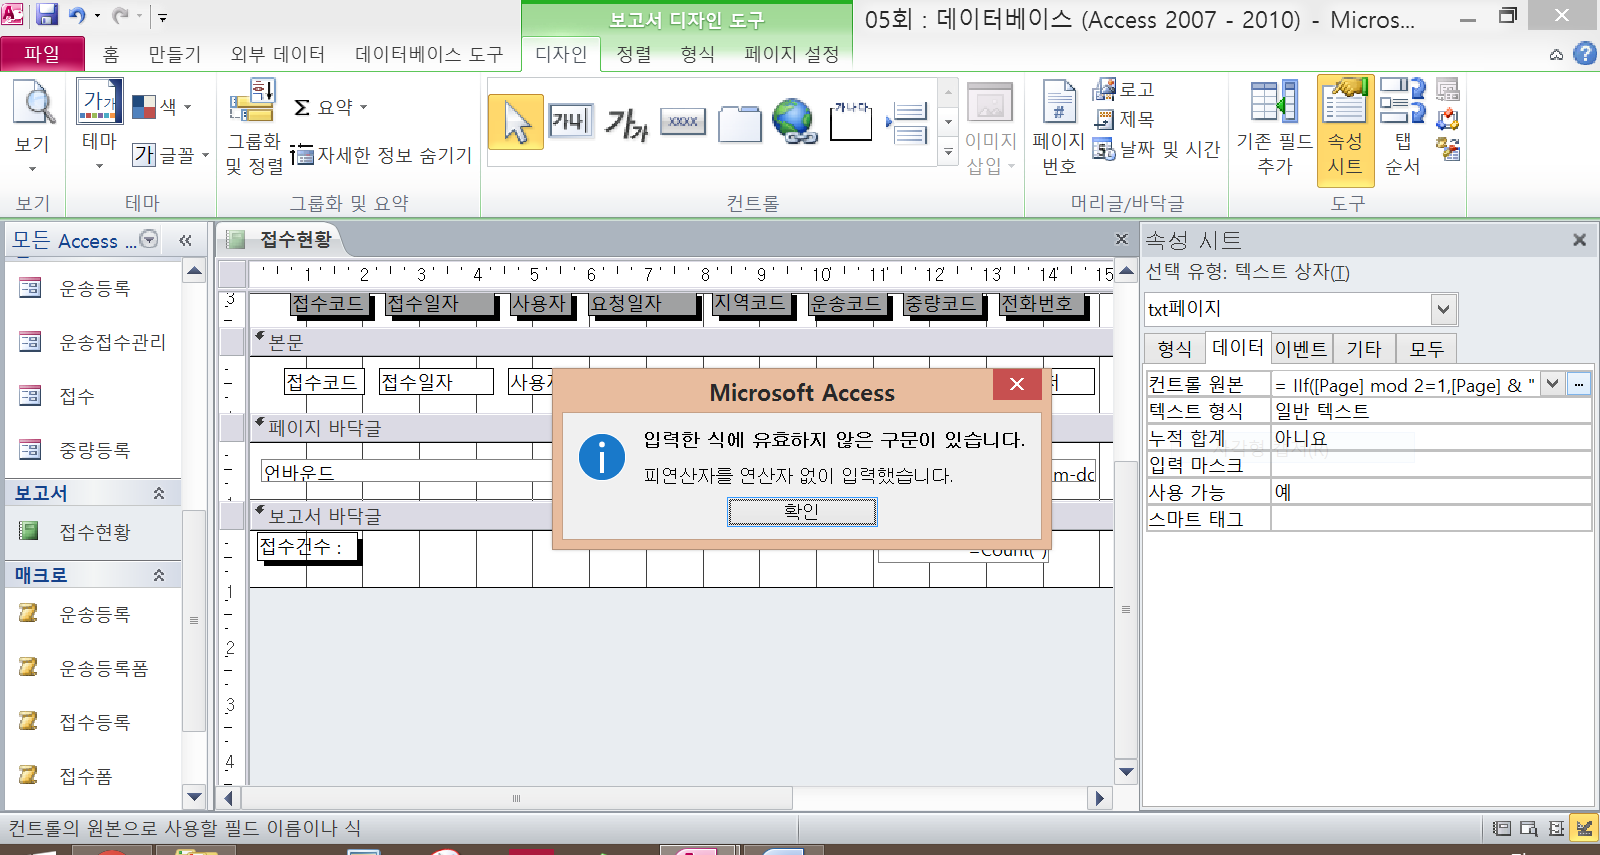Screen dimensions: 1600x855
Task: Open expression builder for Control Source
Action: point(1579,384)
